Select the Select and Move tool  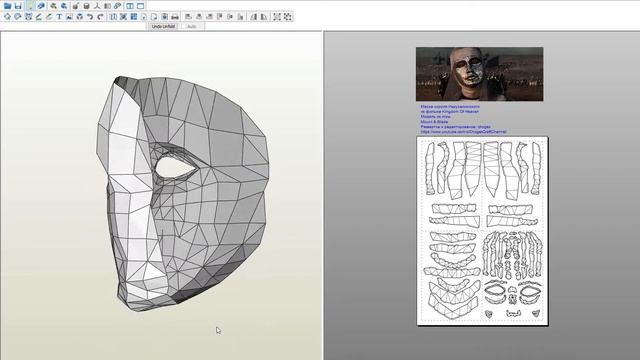7,17
